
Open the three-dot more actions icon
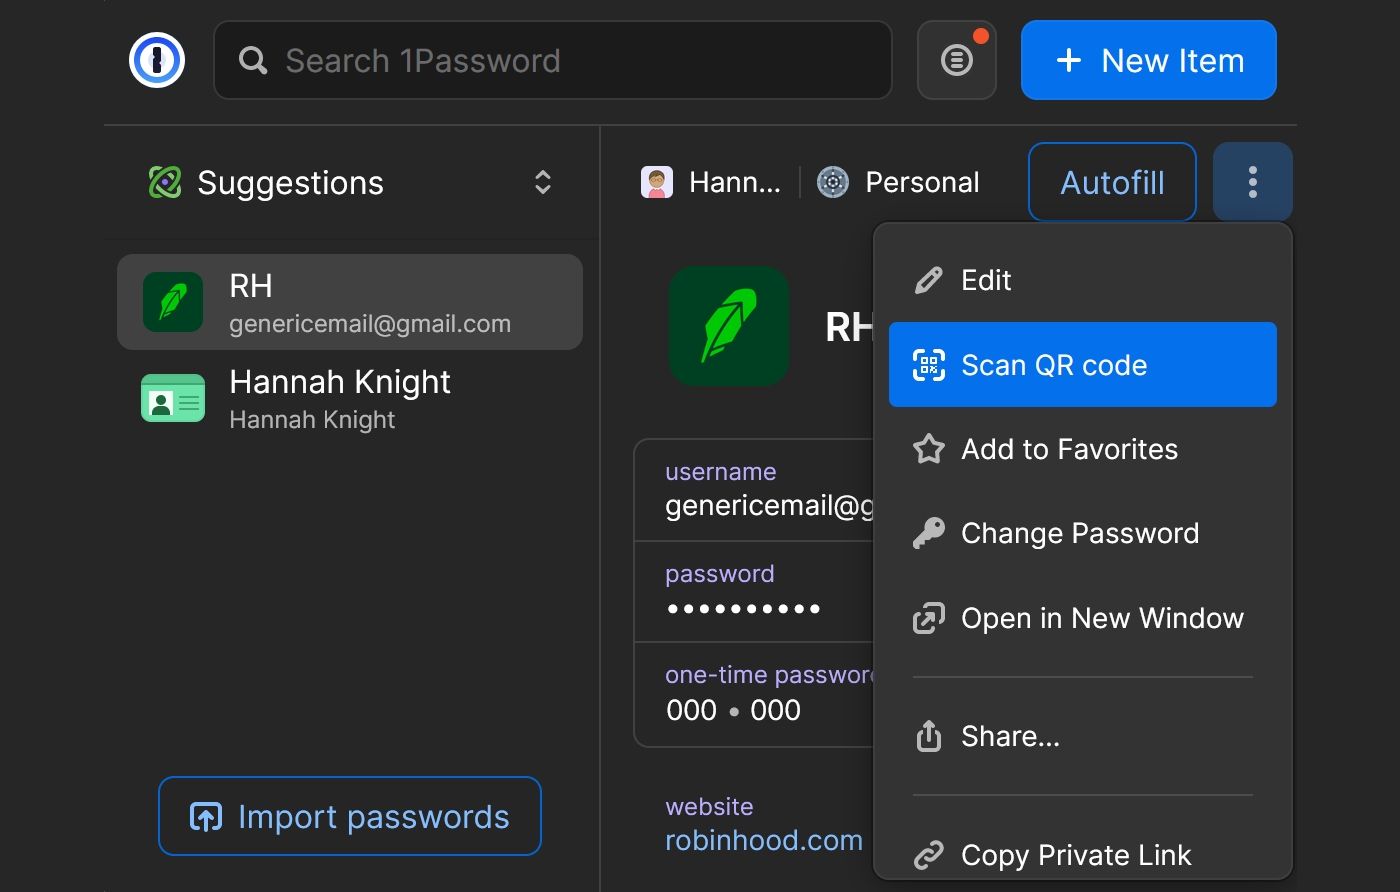(x=1252, y=181)
